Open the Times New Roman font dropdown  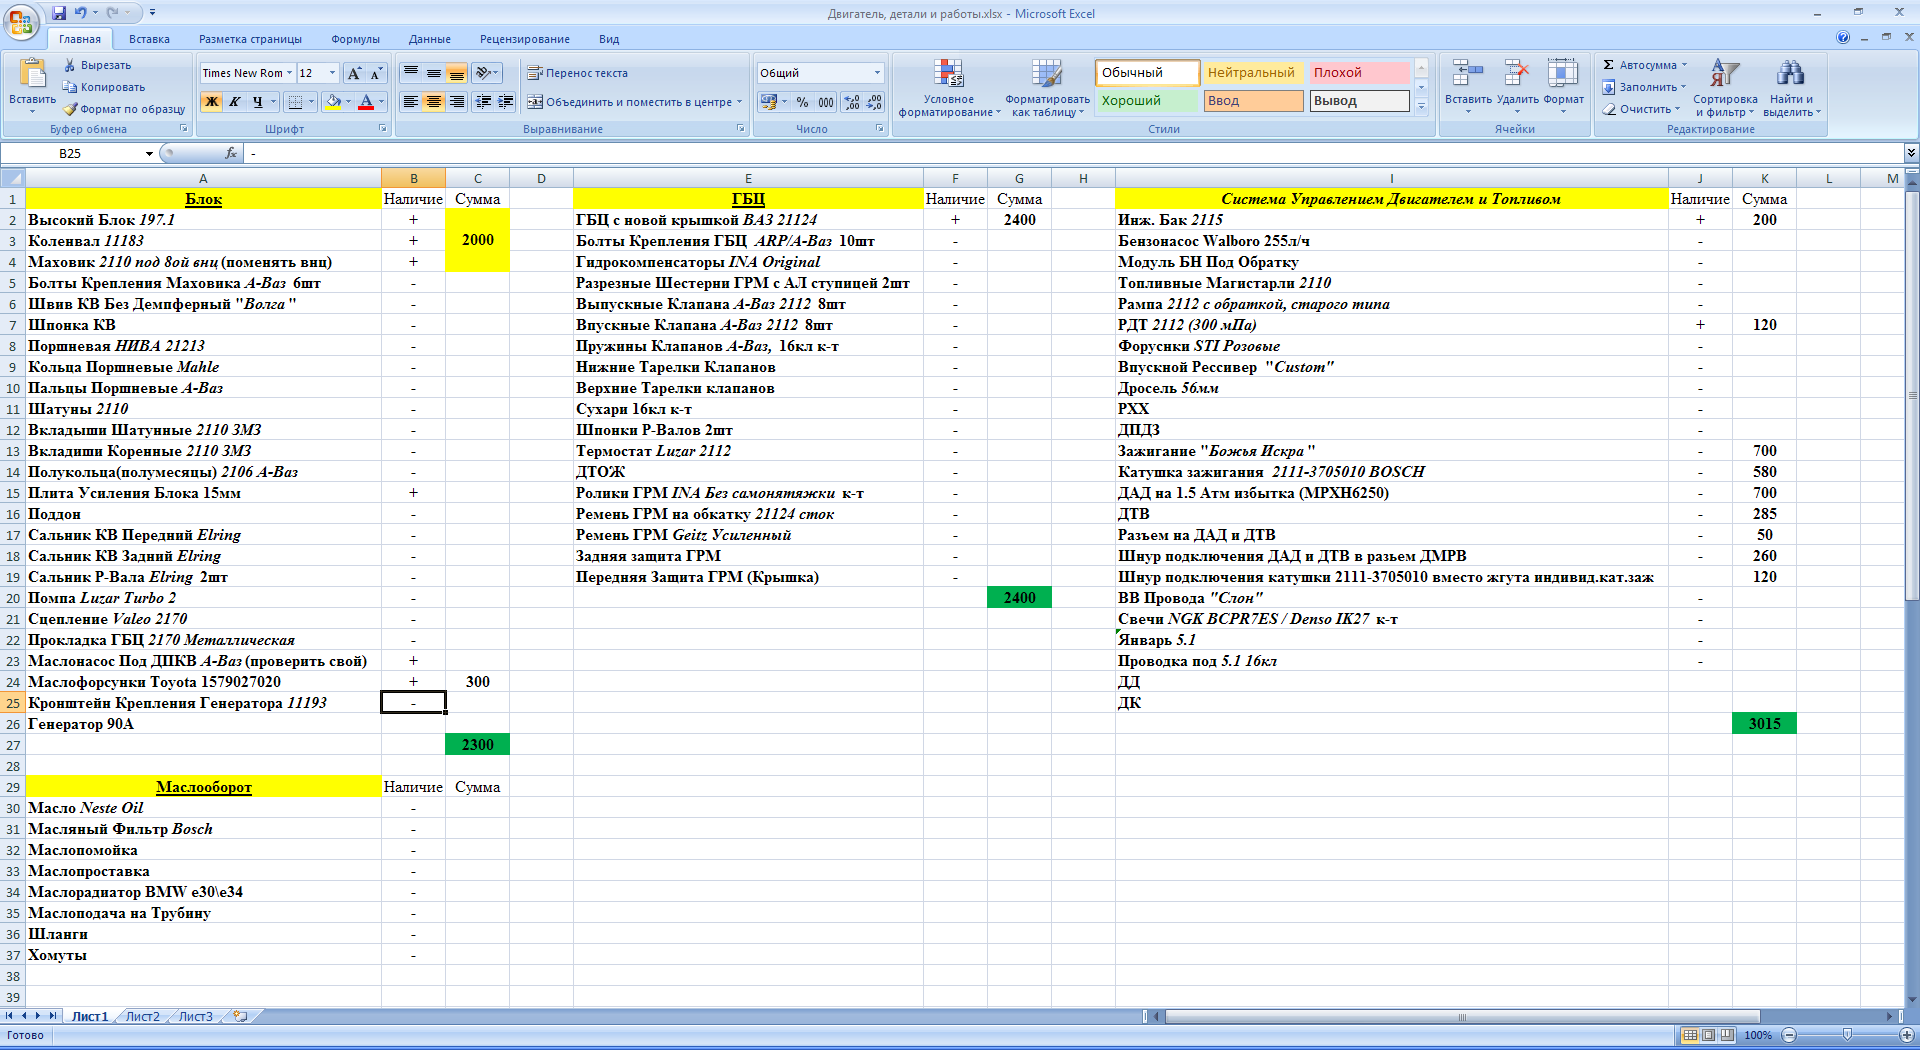coord(289,73)
